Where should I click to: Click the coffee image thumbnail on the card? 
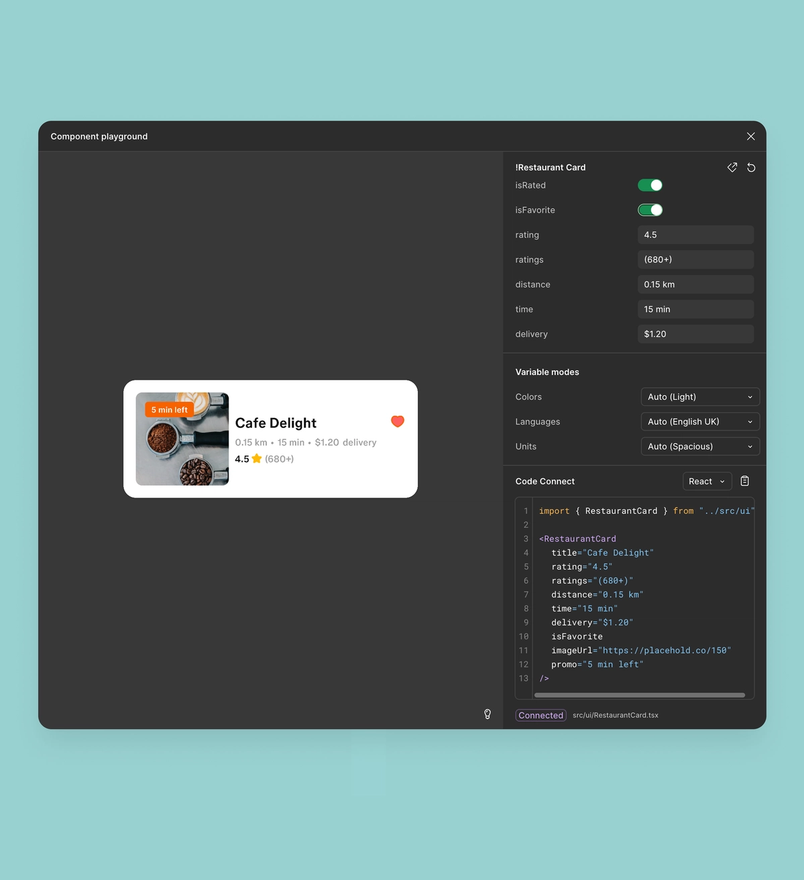click(181, 438)
